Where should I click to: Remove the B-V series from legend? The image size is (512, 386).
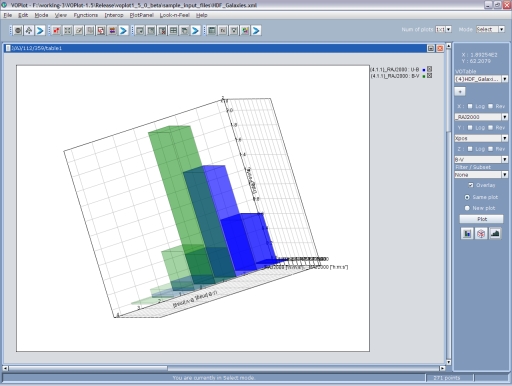[x=430, y=76]
